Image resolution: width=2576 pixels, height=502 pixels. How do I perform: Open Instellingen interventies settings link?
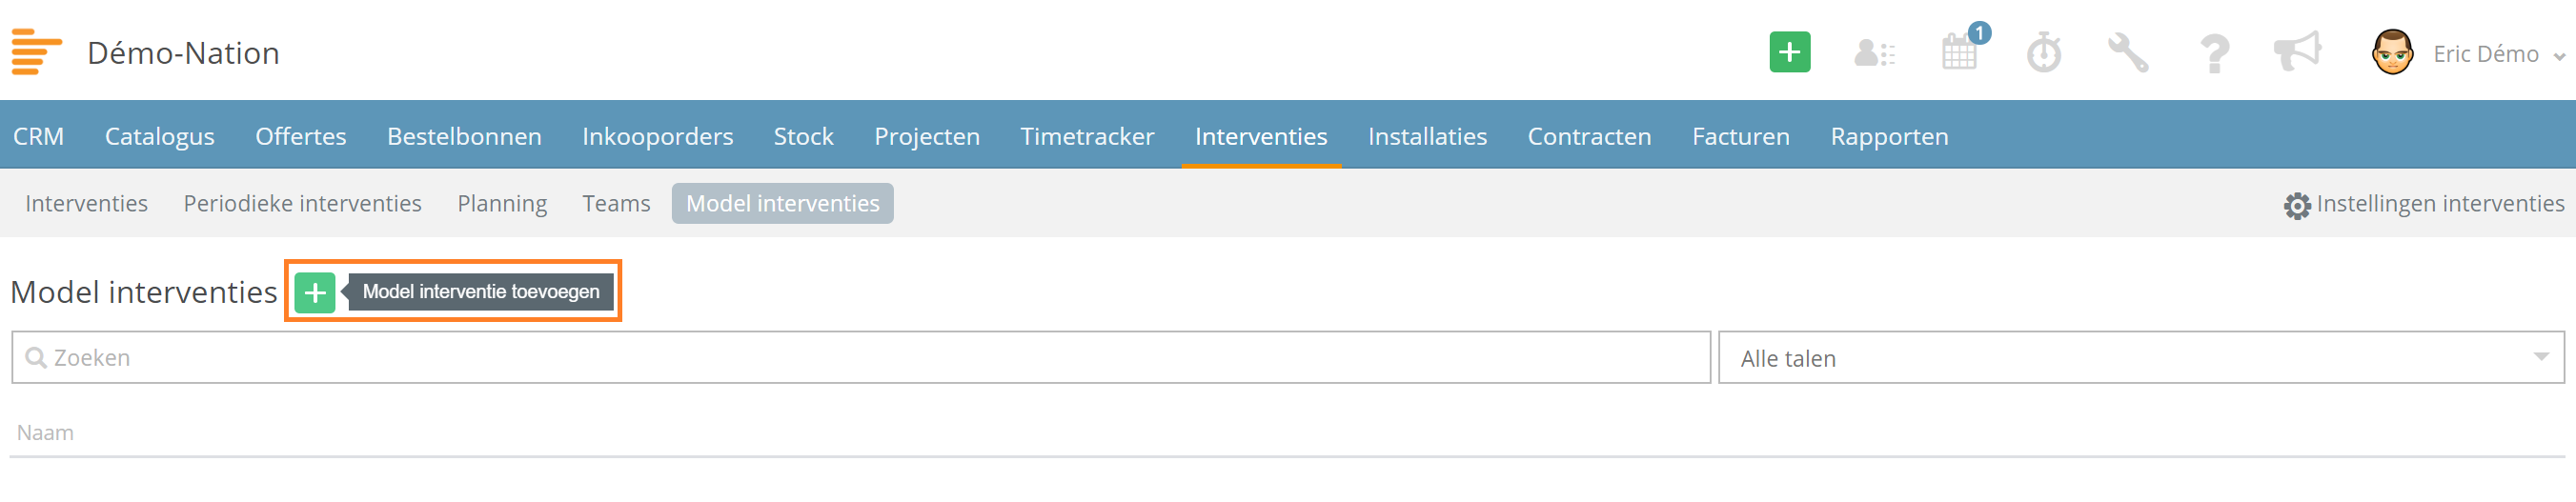pyautogui.click(x=2424, y=204)
